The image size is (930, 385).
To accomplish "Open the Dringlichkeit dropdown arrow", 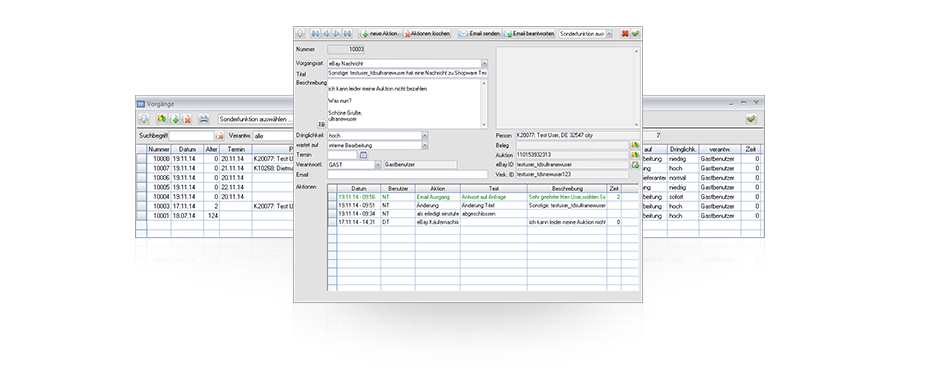I will [x=425, y=135].
